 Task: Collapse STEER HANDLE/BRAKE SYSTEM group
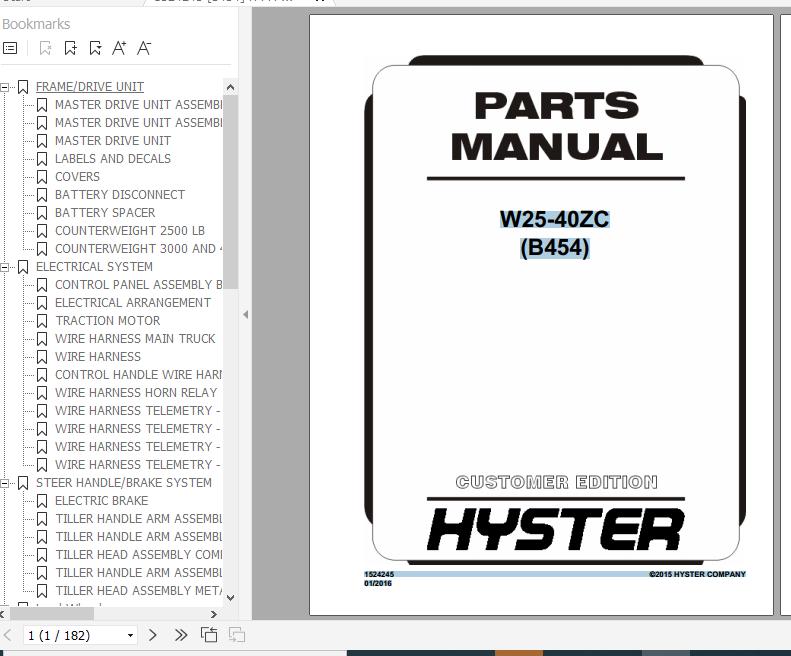(5, 483)
